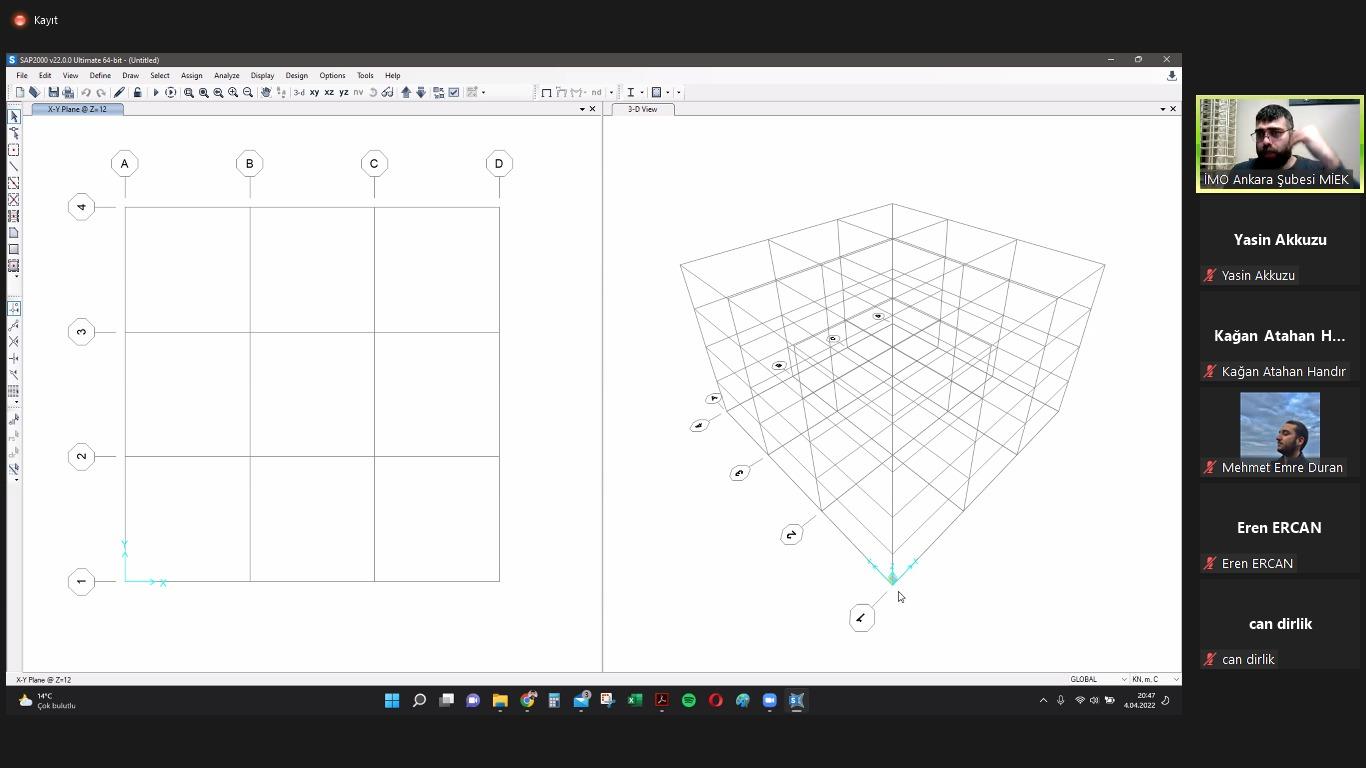Click the Run Analysis play icon
Image resolution: width=1366 pixels, height=768 pixels.
[155, 92]
